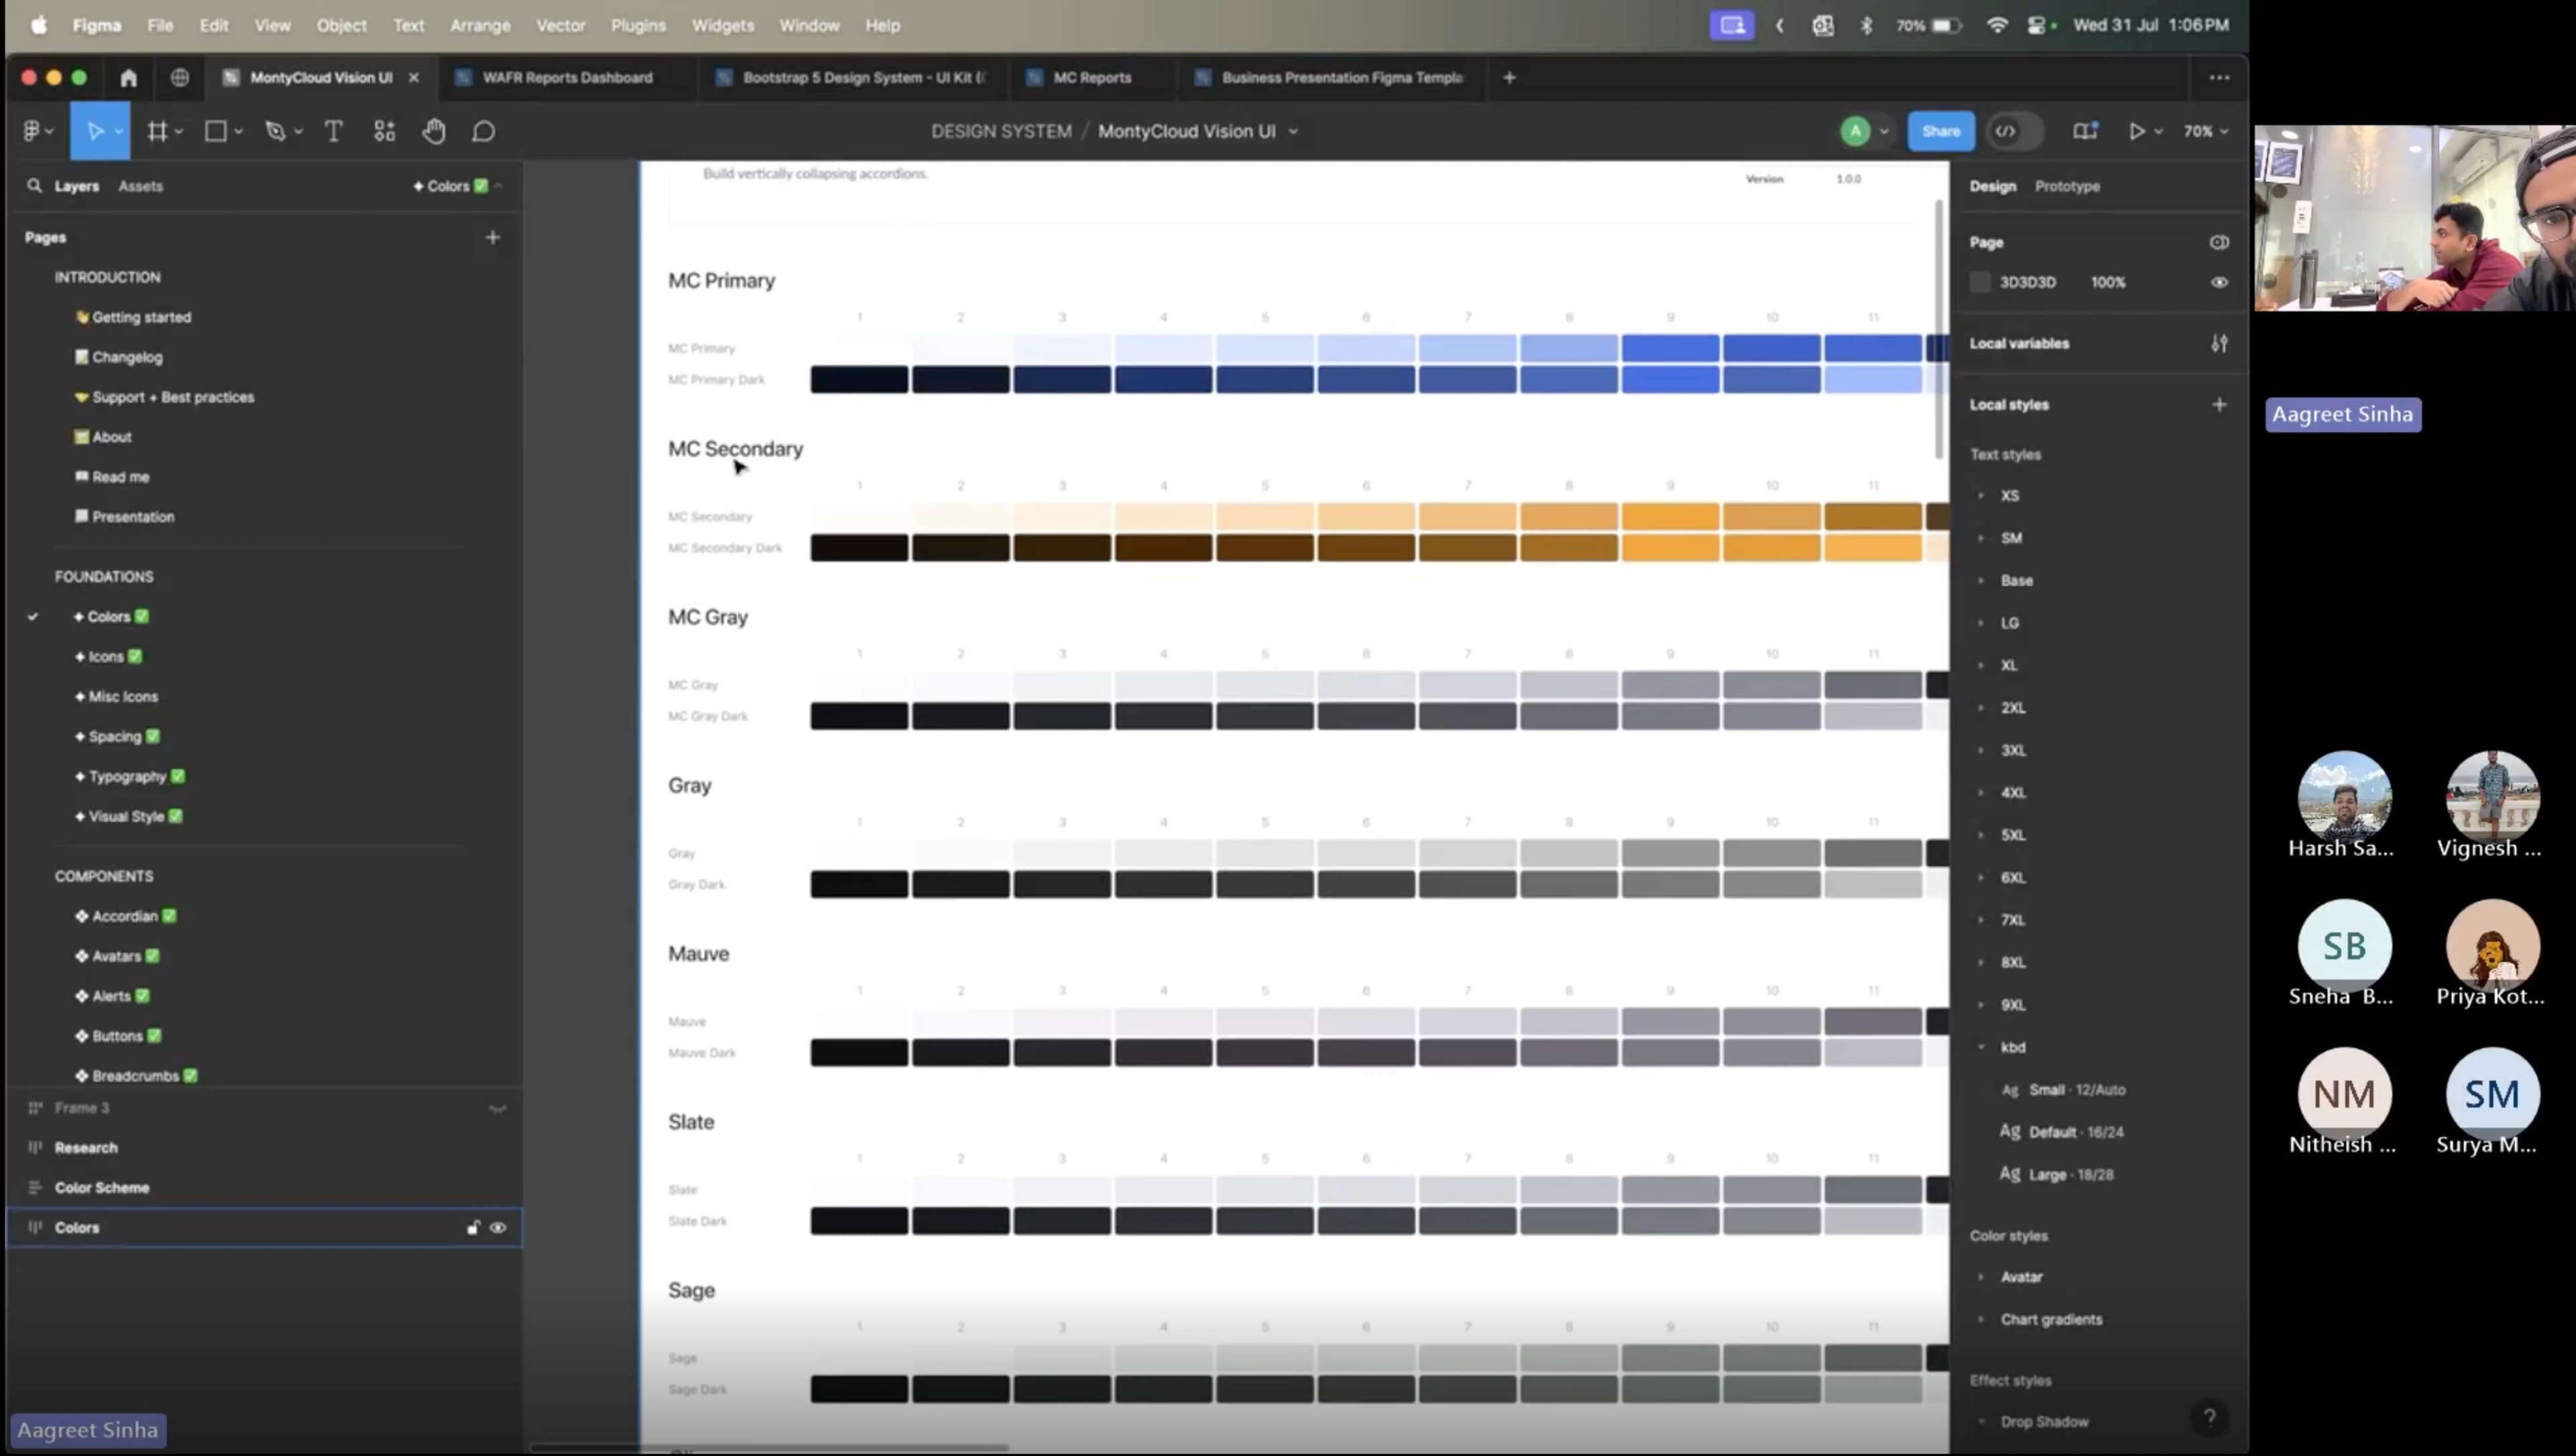Click the page background color swatch

click(x=1979, y=282)
